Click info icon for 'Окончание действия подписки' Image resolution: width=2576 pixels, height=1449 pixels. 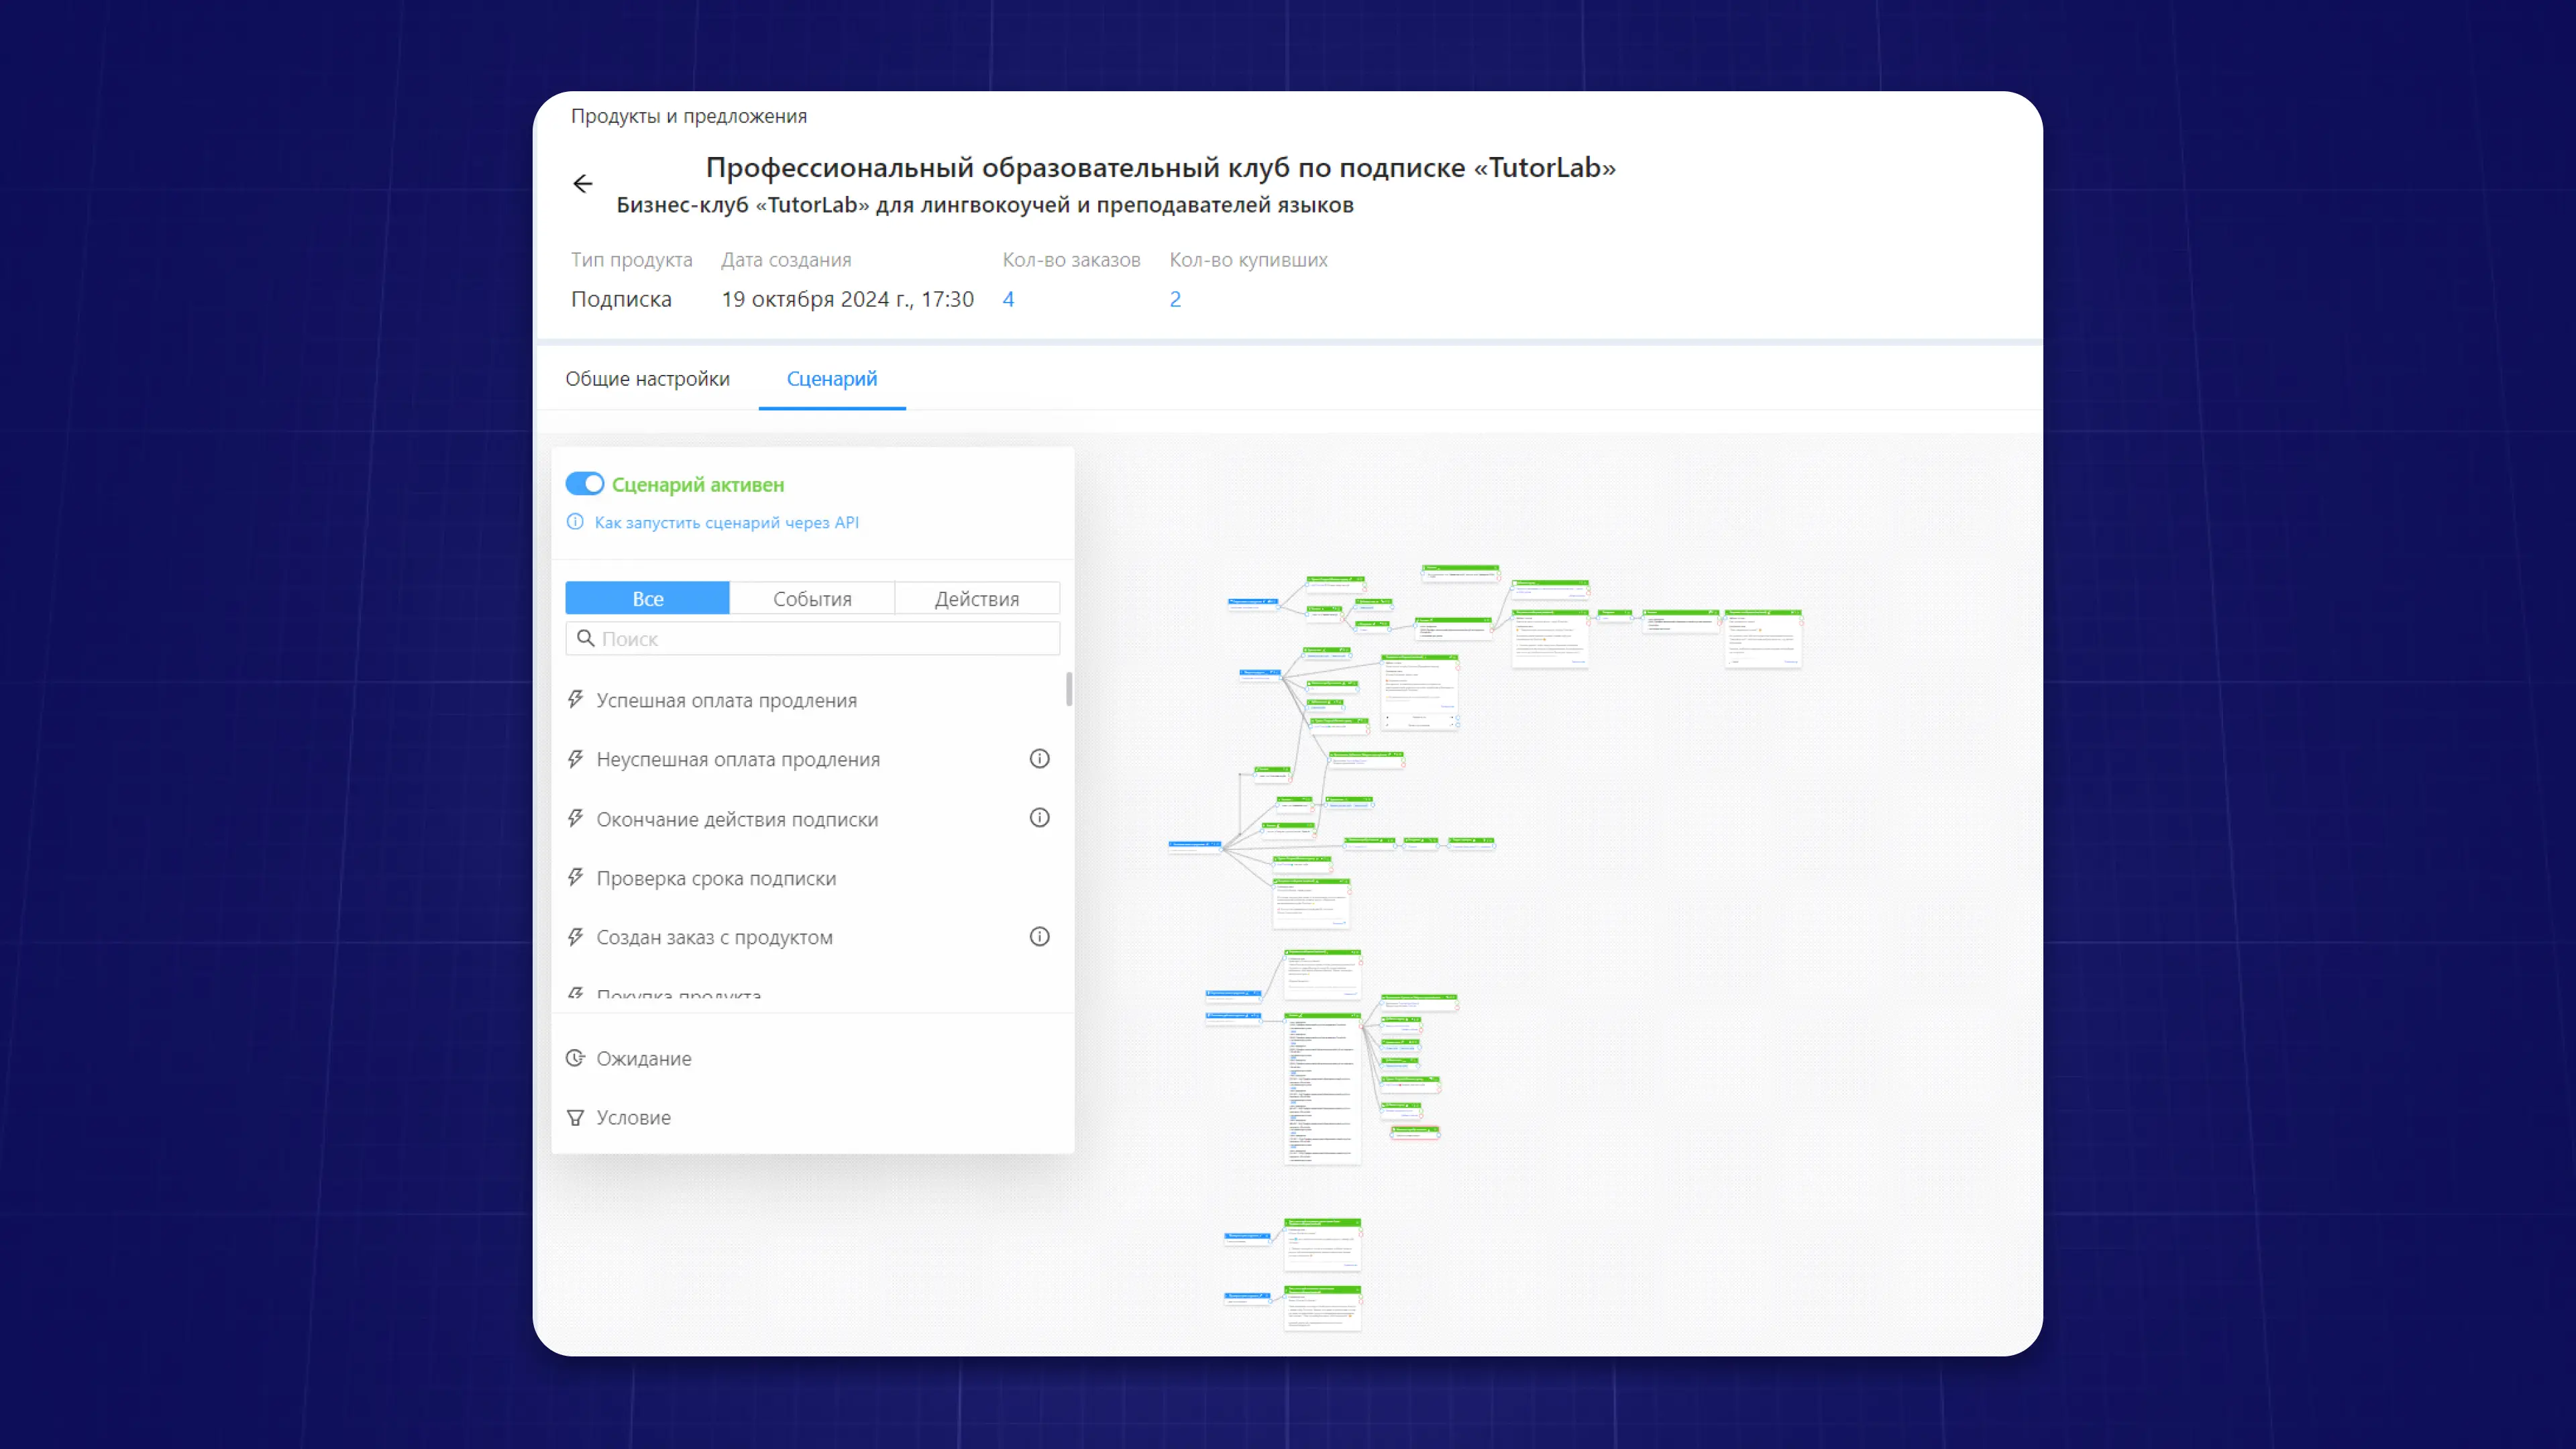click(x=1039, y=818)
